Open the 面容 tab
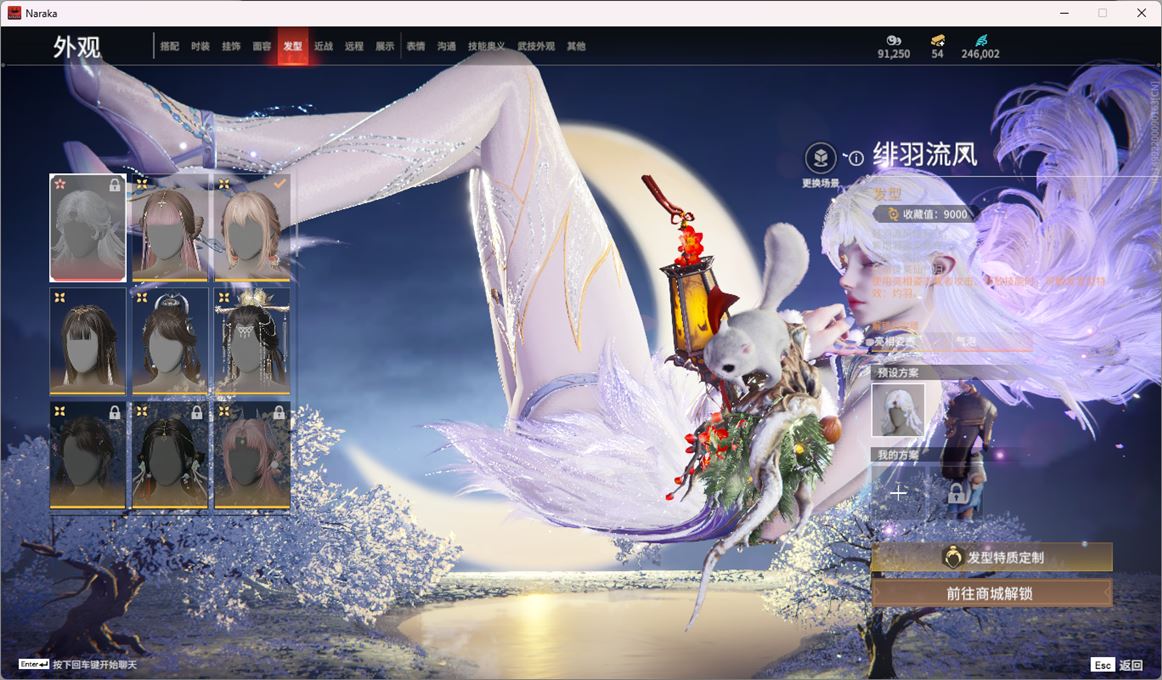 (262, 46)
